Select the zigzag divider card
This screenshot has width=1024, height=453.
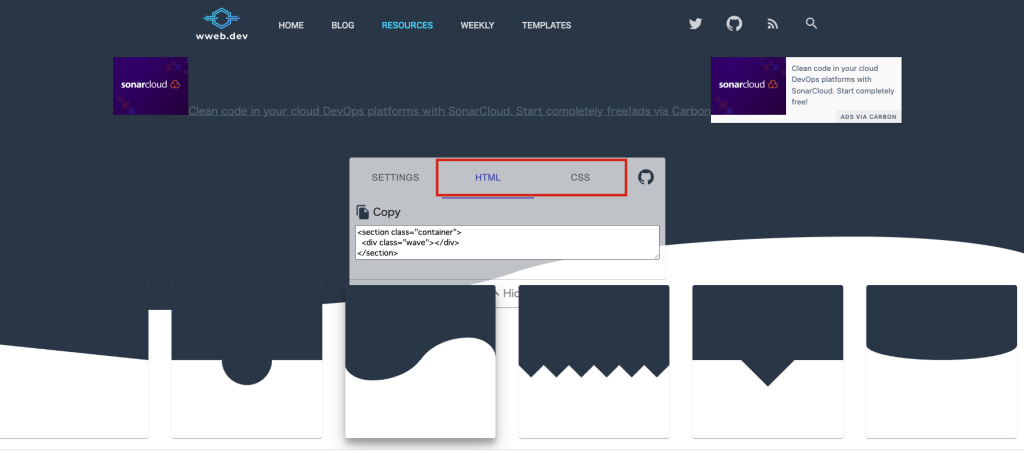594,361
